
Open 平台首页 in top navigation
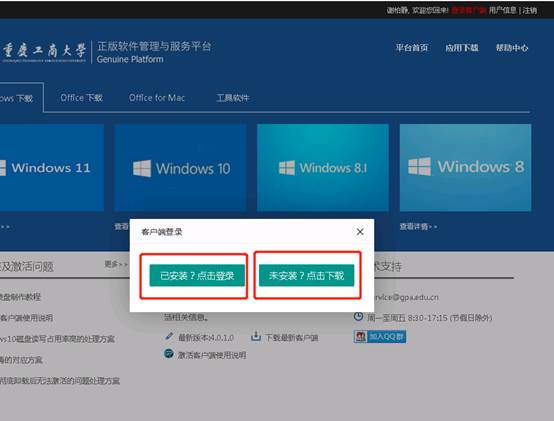pyautogui.click(x=412, y=48)
